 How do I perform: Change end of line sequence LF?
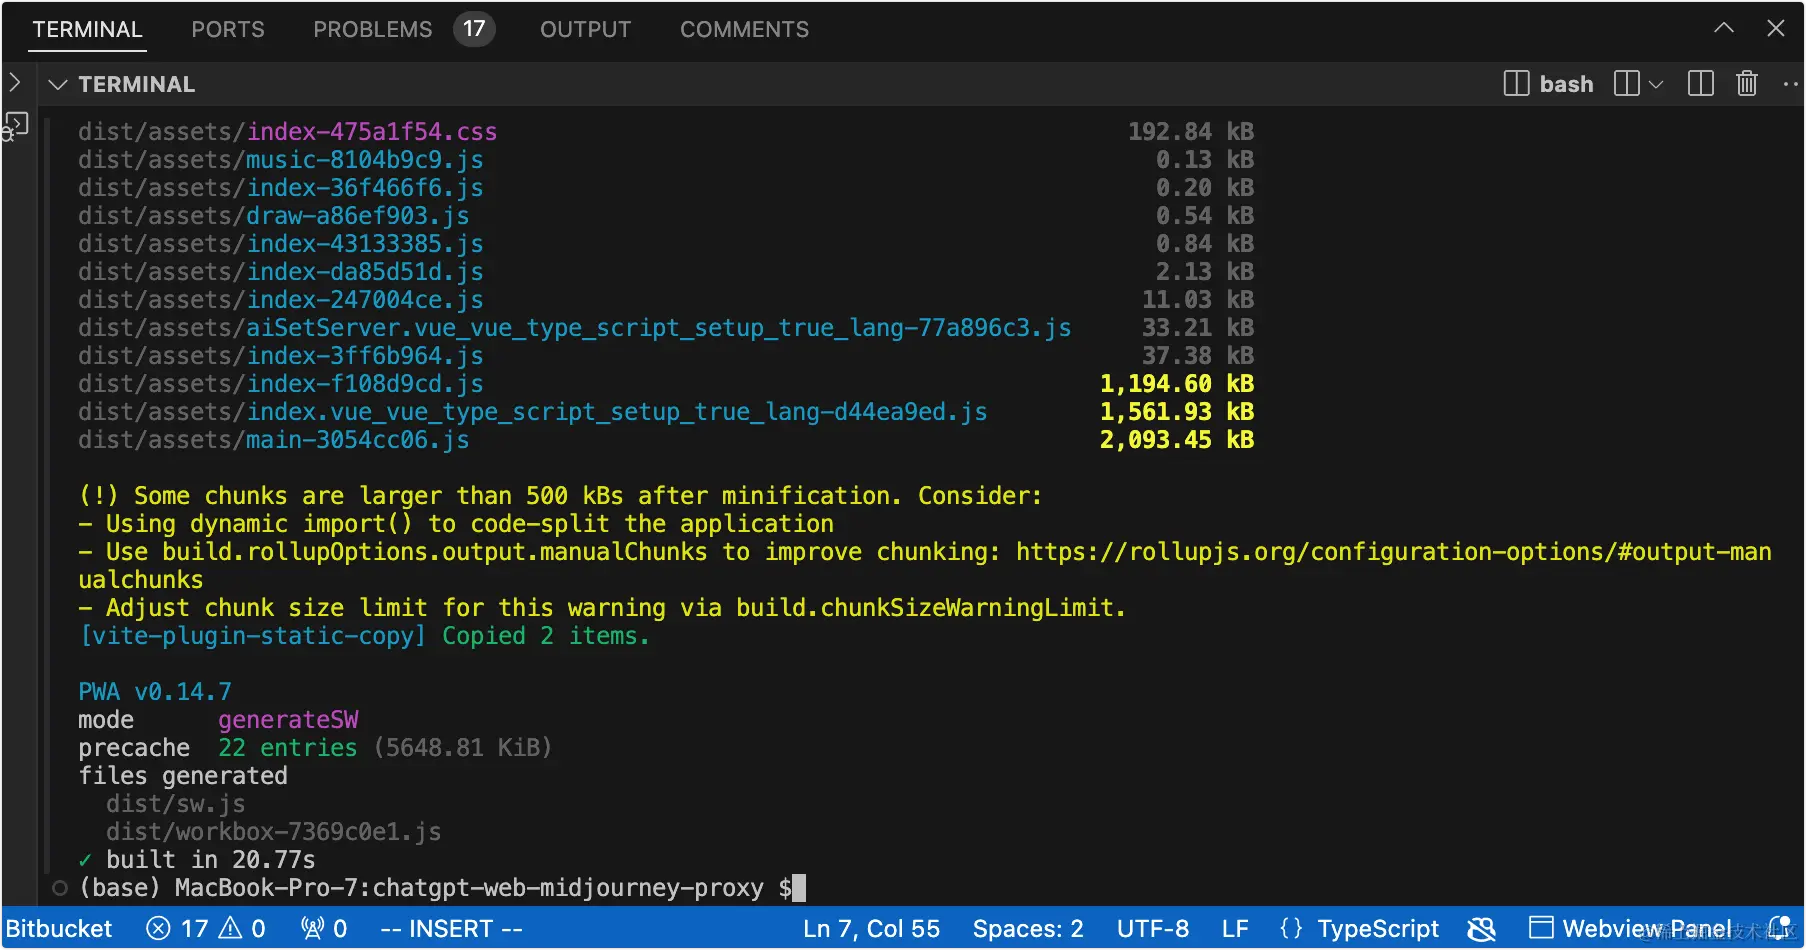point(1235,929)
